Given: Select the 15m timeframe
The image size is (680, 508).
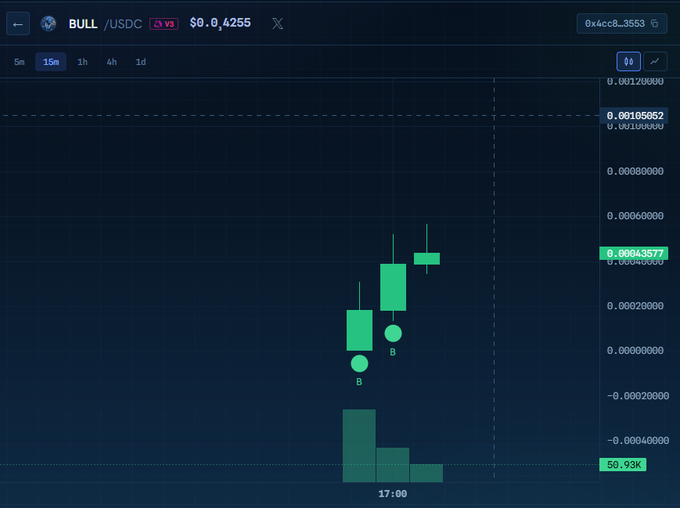Looking at the screenshot, I should pyautogui.click(x=51, y=62).
